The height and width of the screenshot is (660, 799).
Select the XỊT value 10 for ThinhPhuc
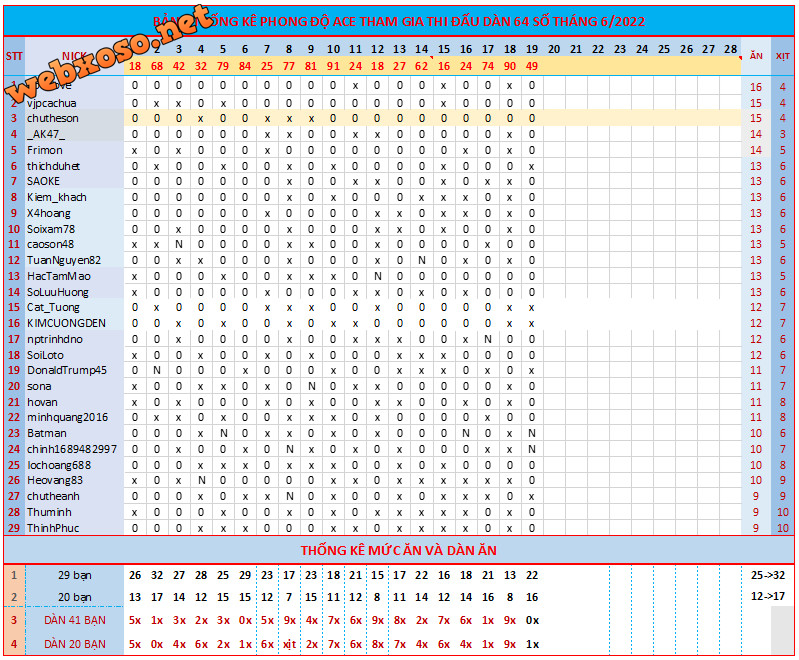(783, 528)
